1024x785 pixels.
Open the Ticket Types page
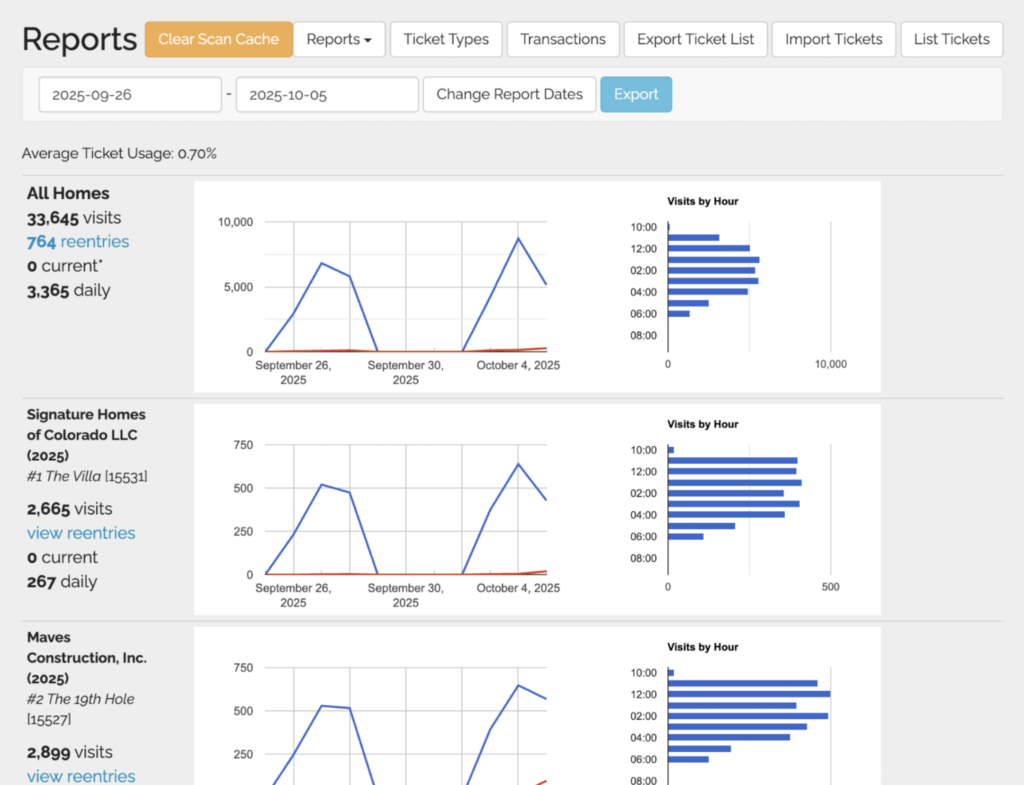(446, 40)
